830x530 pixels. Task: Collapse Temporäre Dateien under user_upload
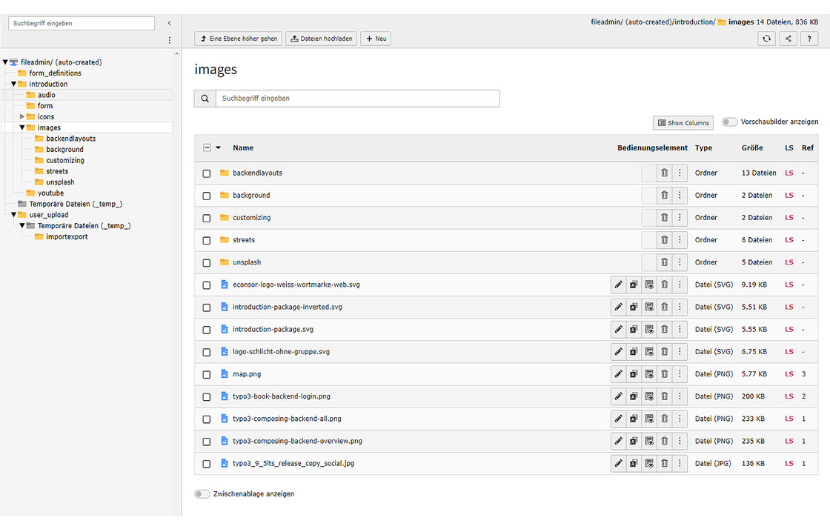22,226
